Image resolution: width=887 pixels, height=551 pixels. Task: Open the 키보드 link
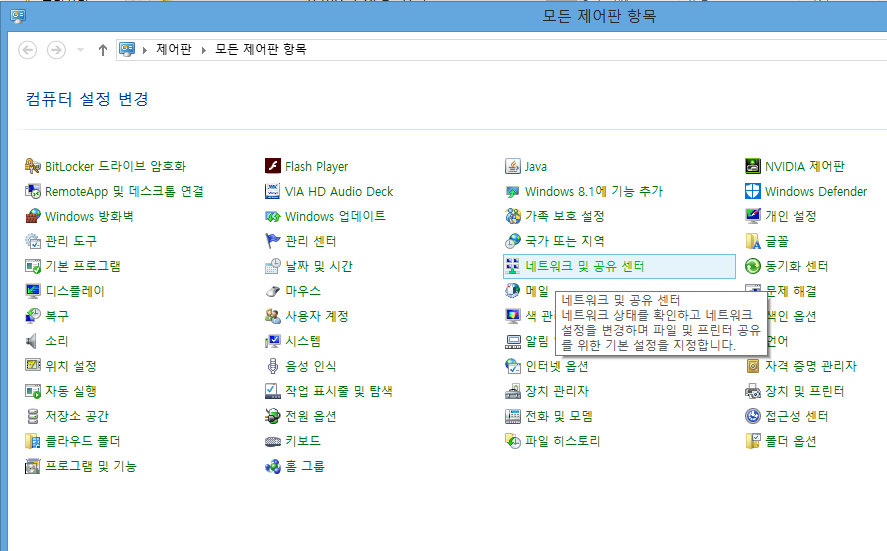pyautogui.click(x=303, y=441)
